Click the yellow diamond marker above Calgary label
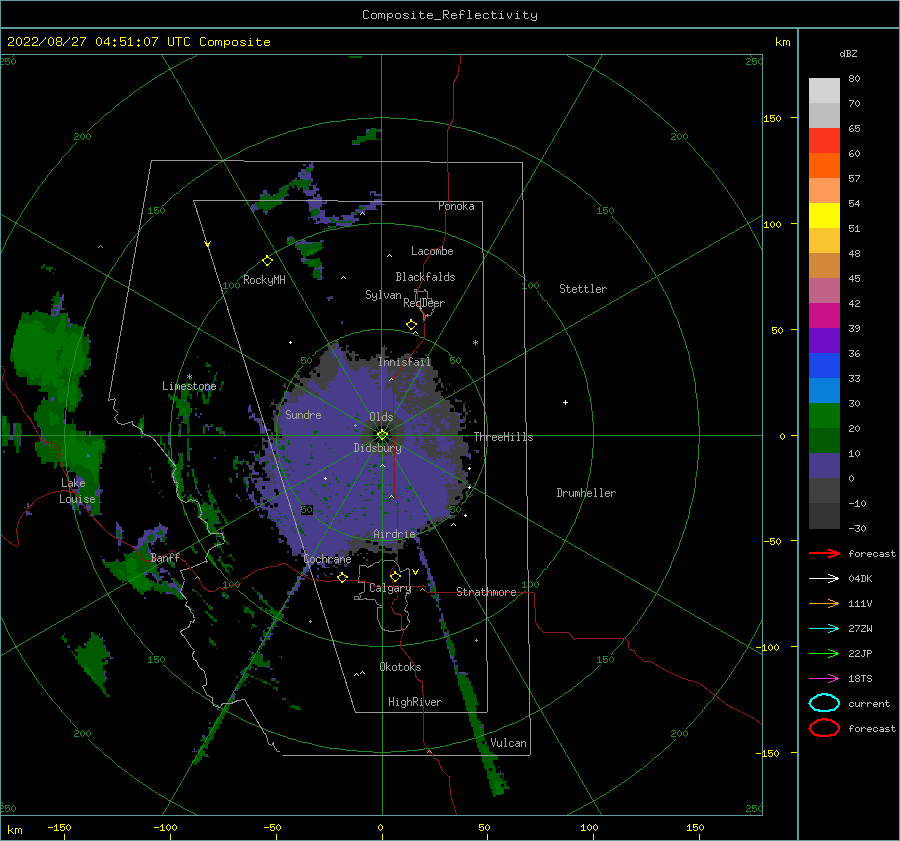Image resolution: width=900 pixels, height=841 pixels. (x=395, y=576)
